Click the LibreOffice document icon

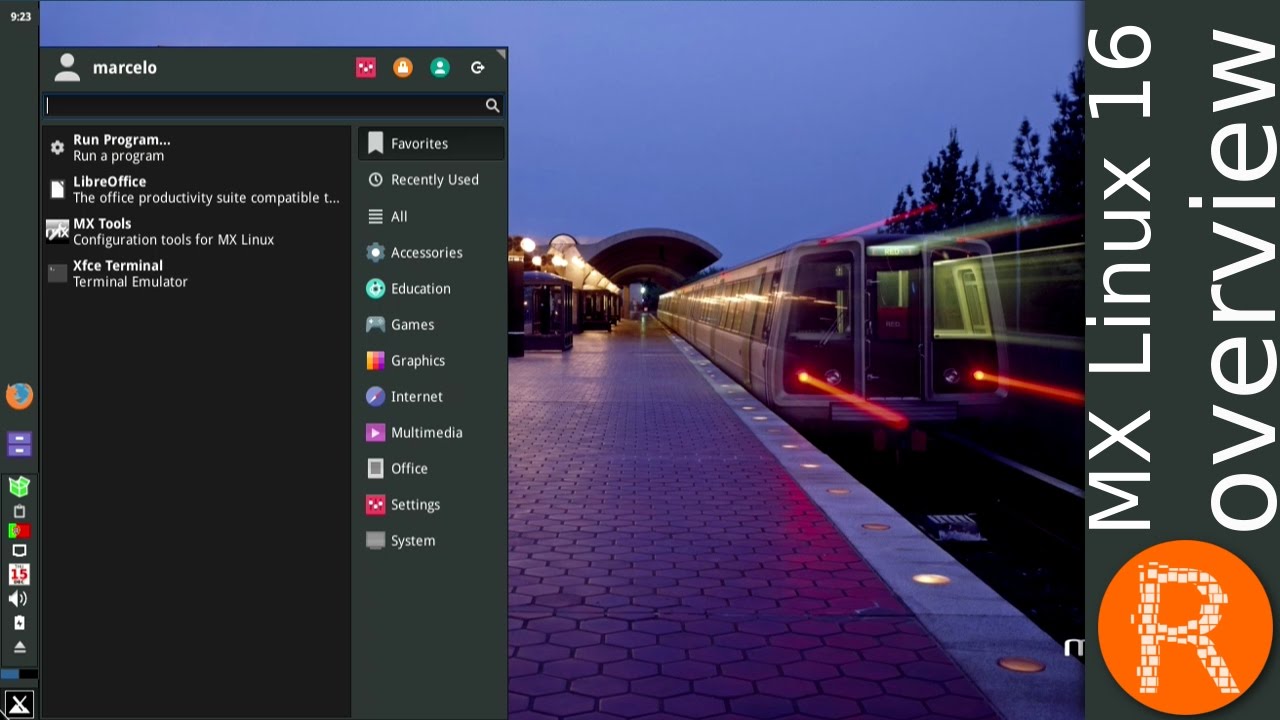coord(57,189)
